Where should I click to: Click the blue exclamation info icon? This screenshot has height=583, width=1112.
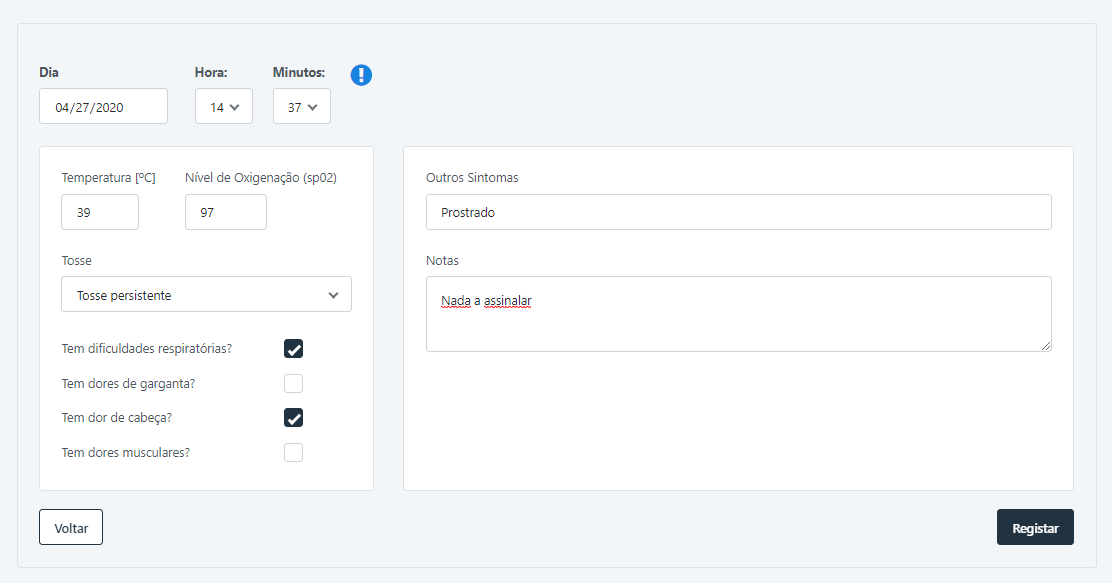click(x=361, y=74)
